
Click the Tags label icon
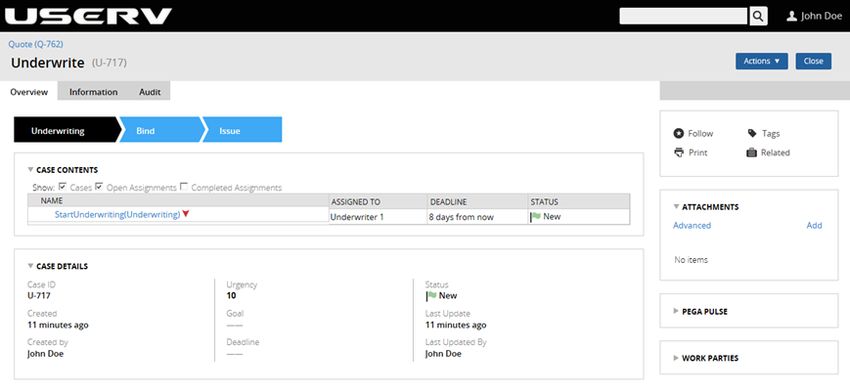click(x=752, y=133)
